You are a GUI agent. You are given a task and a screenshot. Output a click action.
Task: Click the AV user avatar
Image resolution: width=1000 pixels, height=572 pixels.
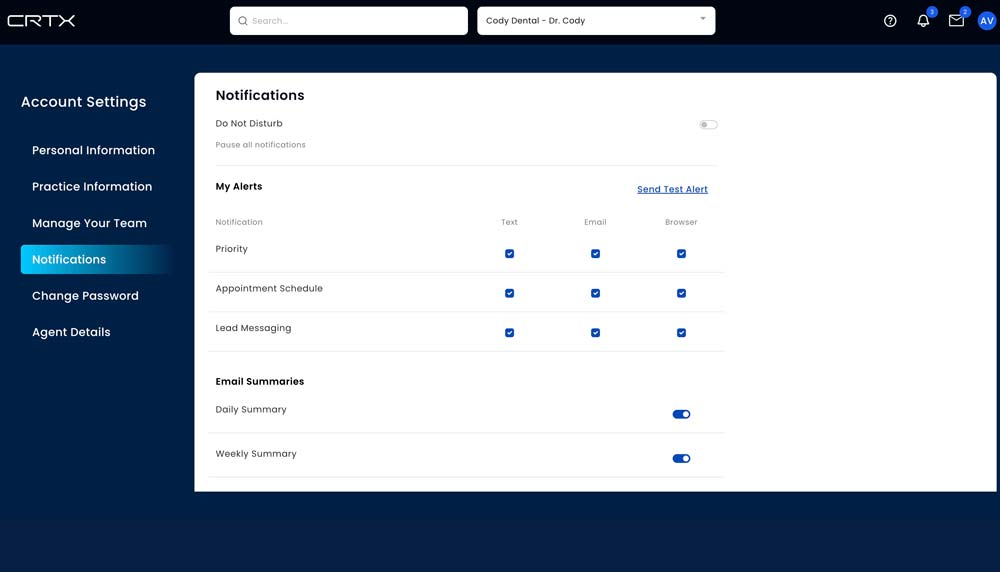pos(986,21)
